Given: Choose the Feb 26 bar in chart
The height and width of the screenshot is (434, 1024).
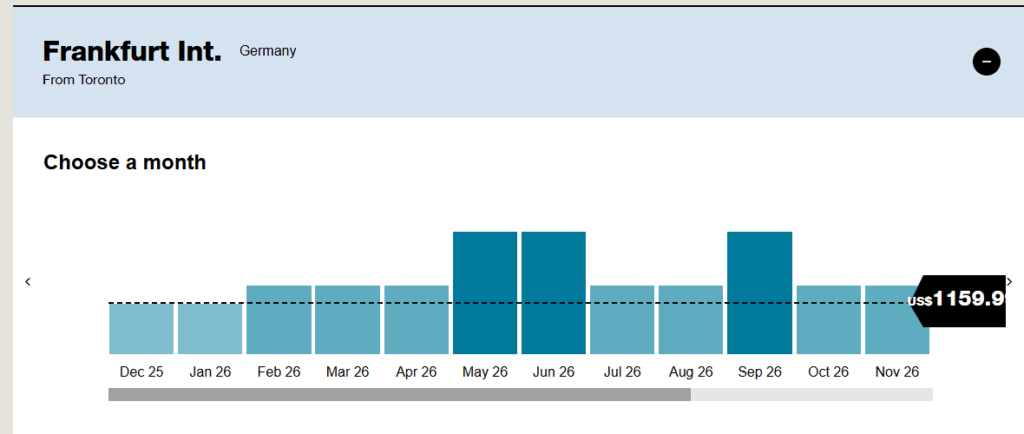Looking at the screenshot, I should pyautogui.click(x=279, y=320).
